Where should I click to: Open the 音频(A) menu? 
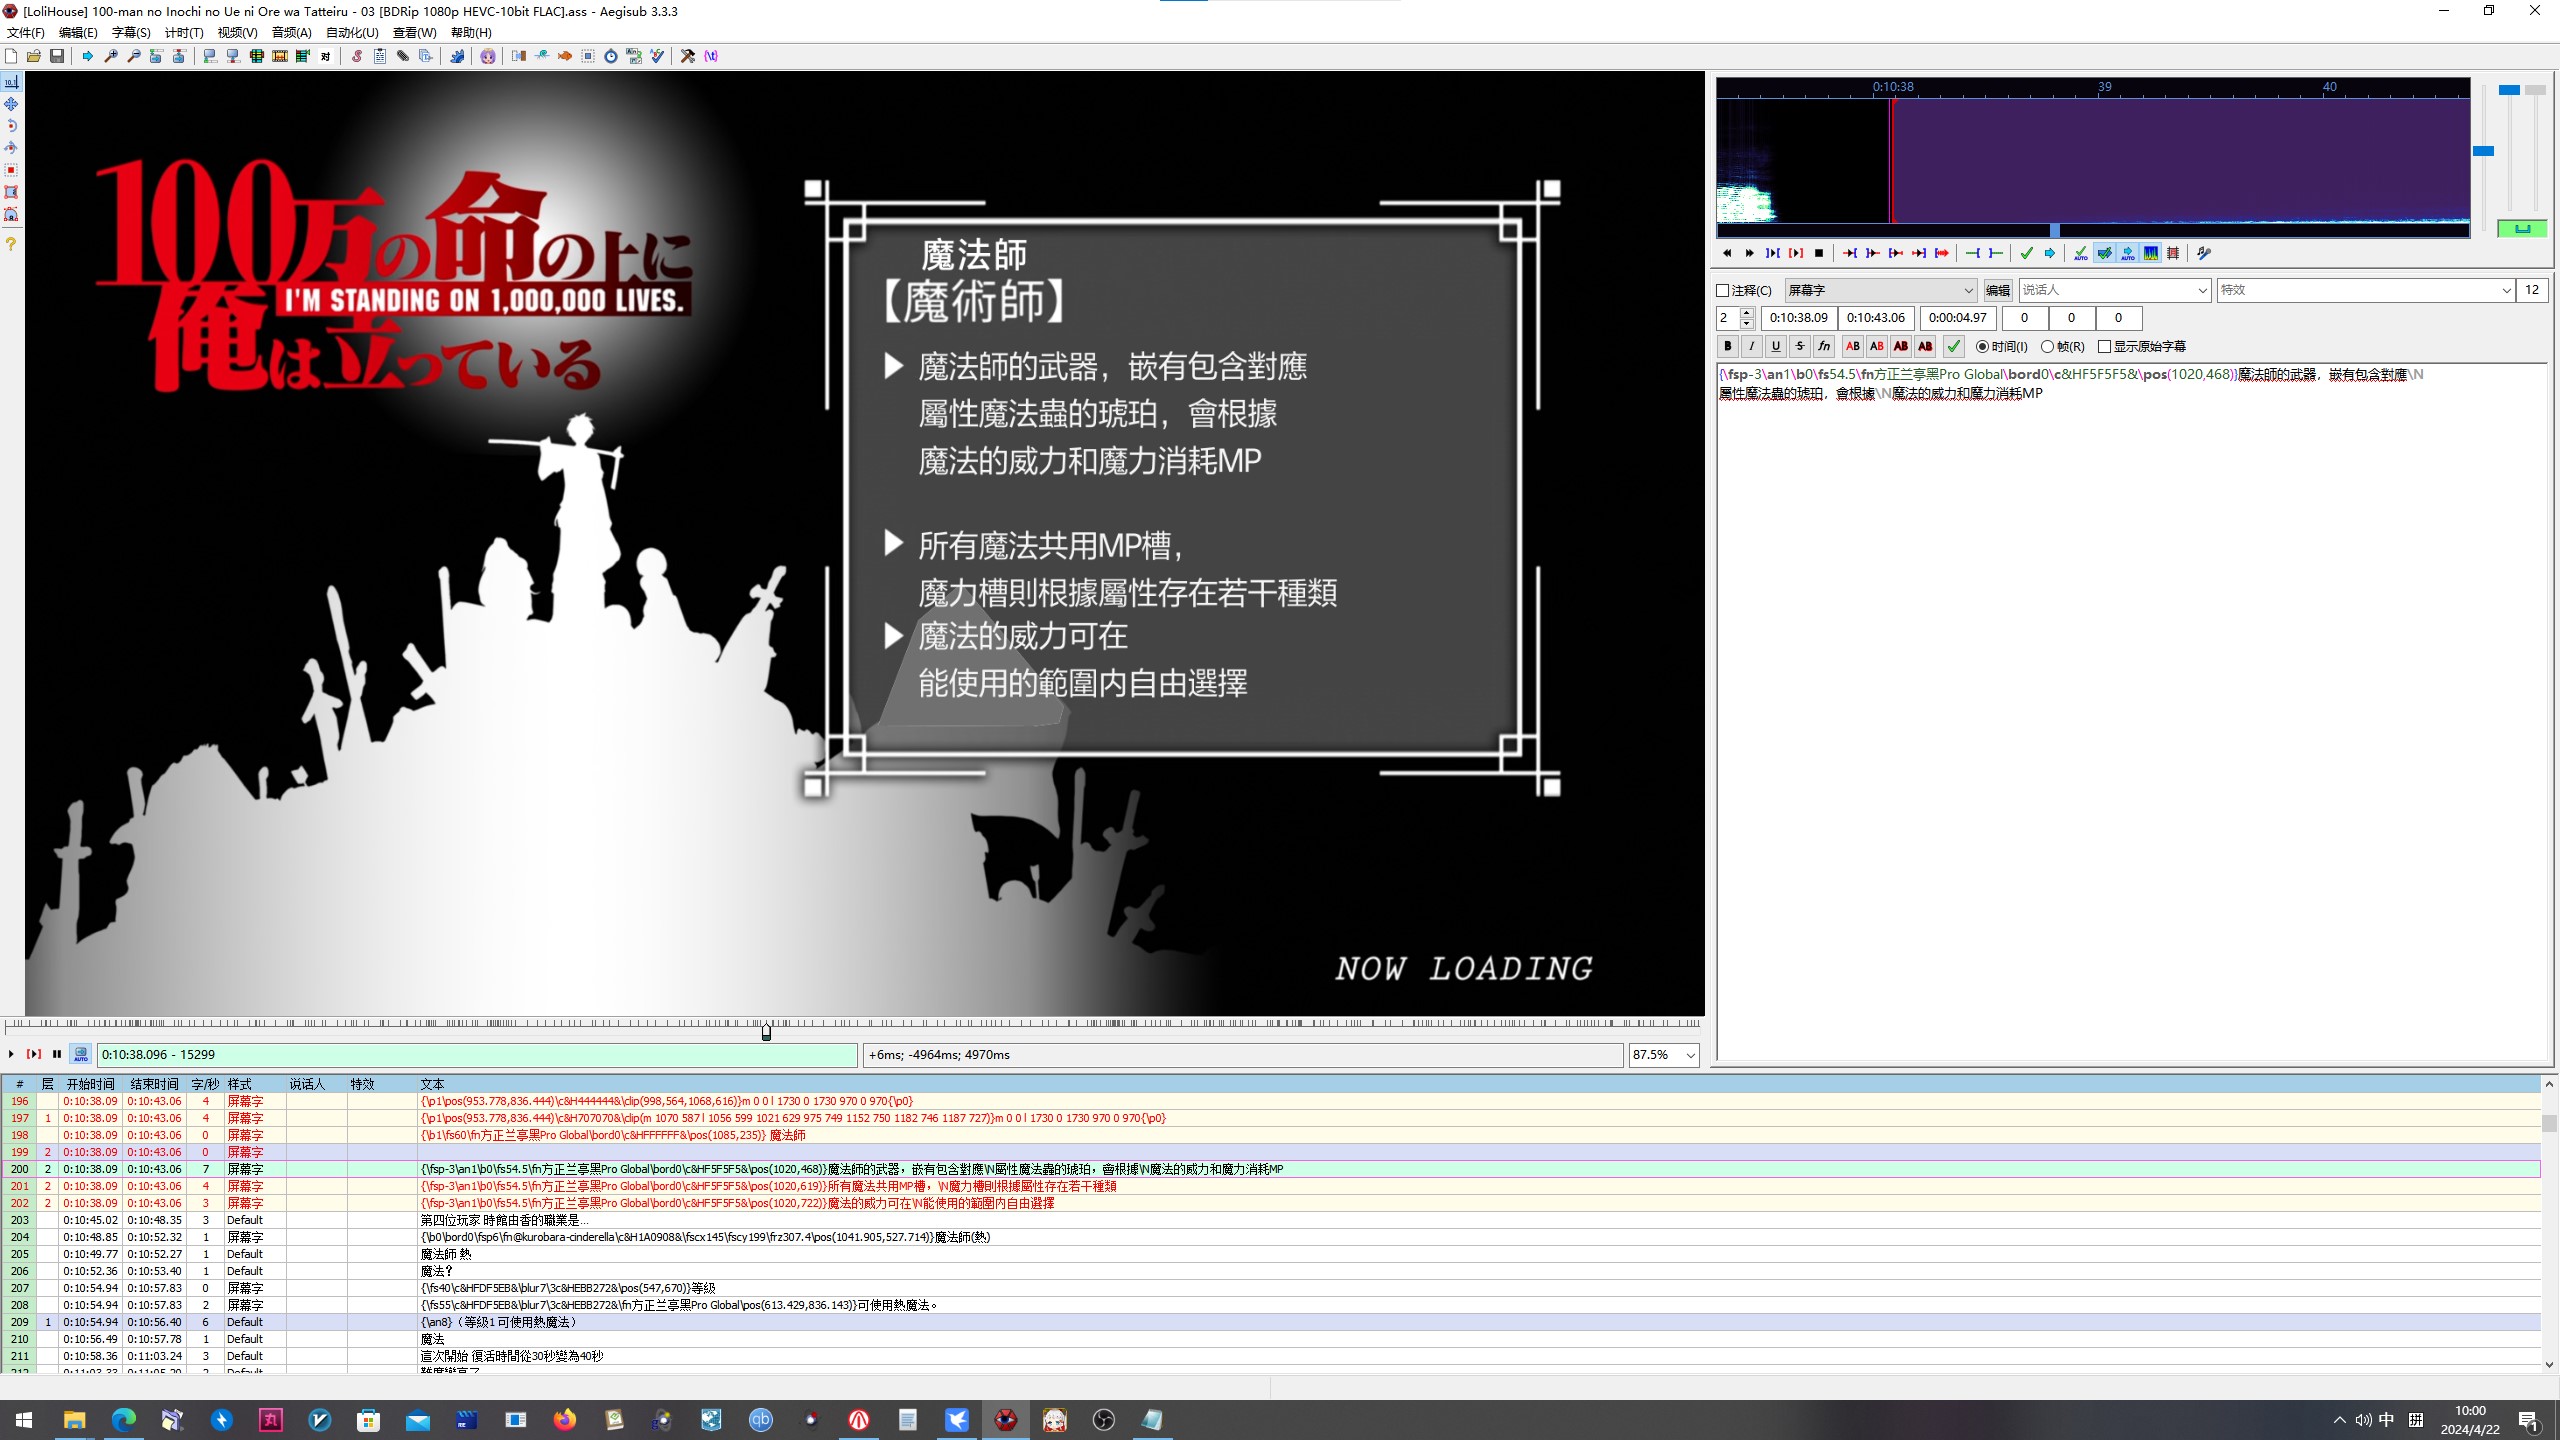click(291, 33)
